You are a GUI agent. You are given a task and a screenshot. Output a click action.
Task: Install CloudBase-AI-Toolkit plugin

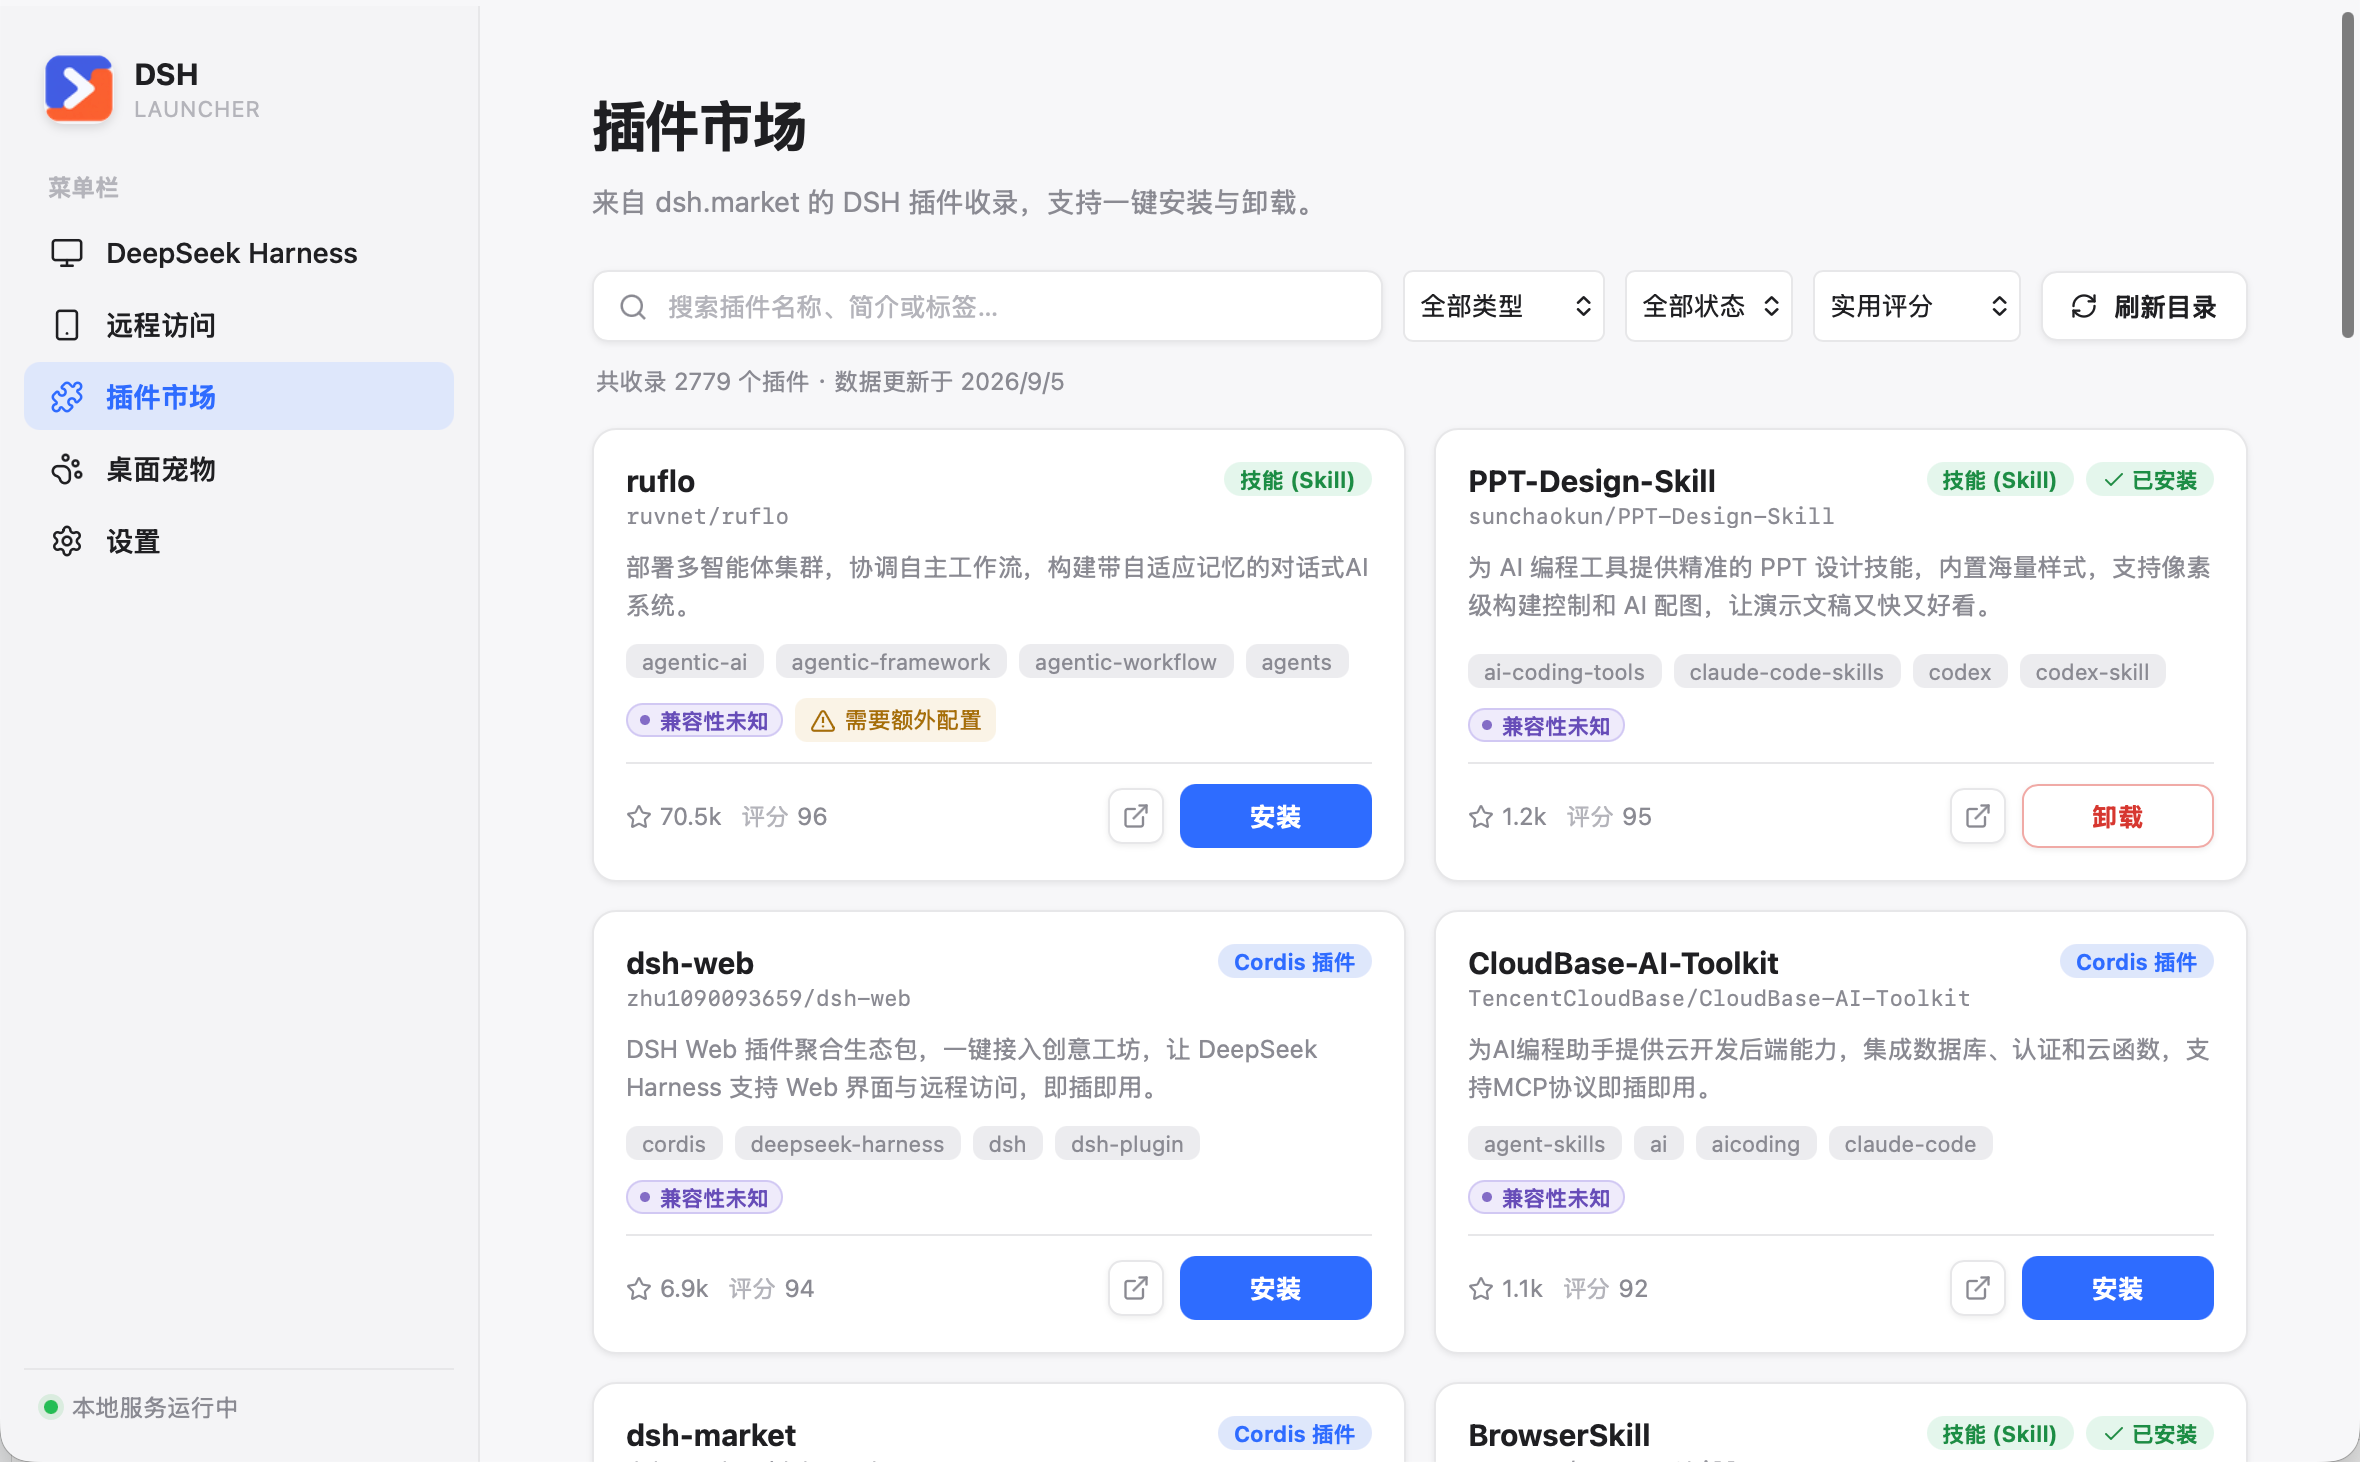[x=2117, y=1288]
